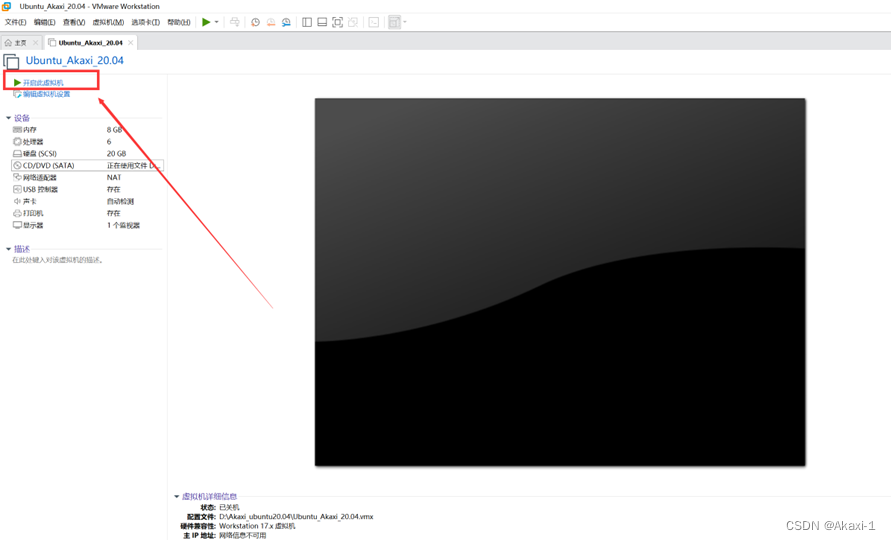Image resolution: width=891 pixels, height=540 pixels.
Task: Open the power options dropdown arrow
Action: (x=216, y=22)
